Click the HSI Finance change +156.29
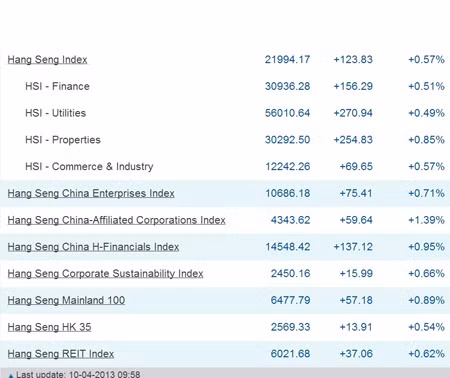The width and height of the screenshot is (450, 378). tap(353, 86)
